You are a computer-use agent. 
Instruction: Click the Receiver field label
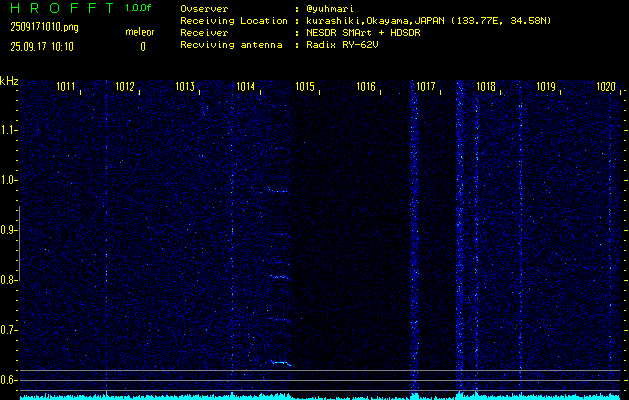pyautogui.click(x=204, y=33)
